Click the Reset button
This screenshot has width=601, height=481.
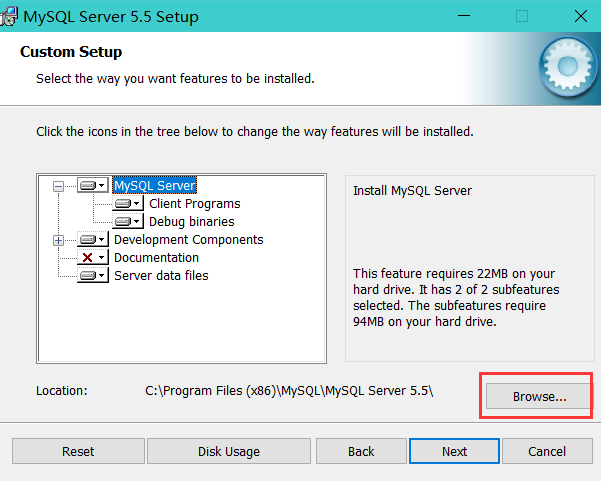[x=78, y=451]
